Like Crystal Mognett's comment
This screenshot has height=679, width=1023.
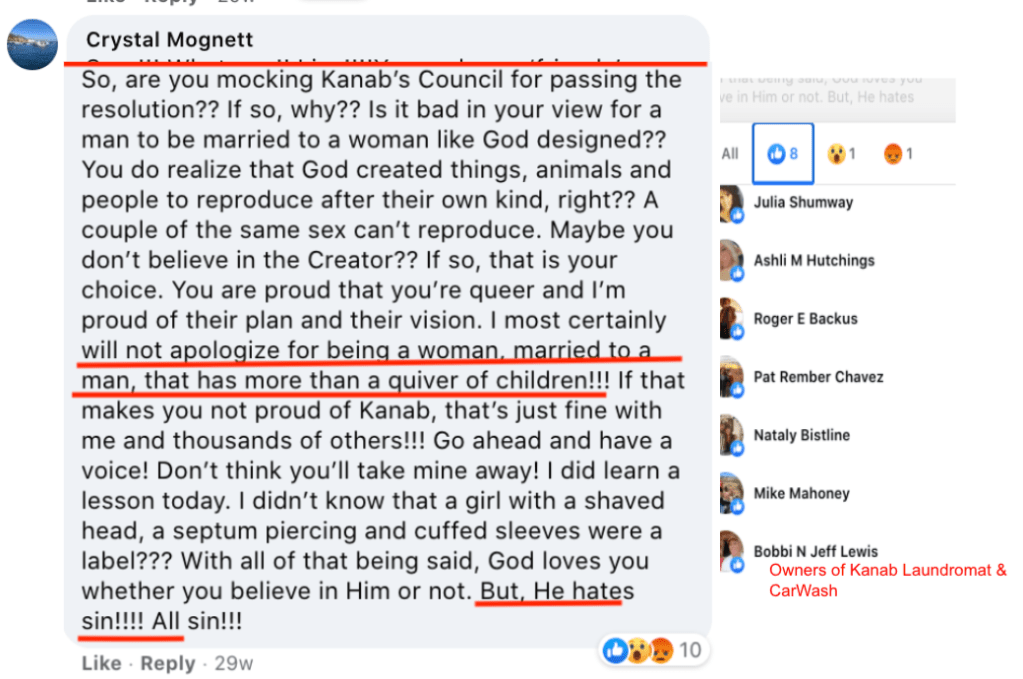pos(101,663)
